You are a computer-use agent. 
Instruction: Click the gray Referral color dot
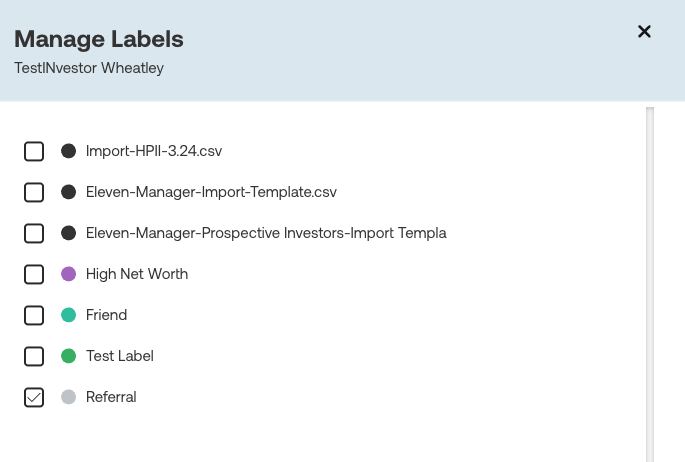(69, 397)
